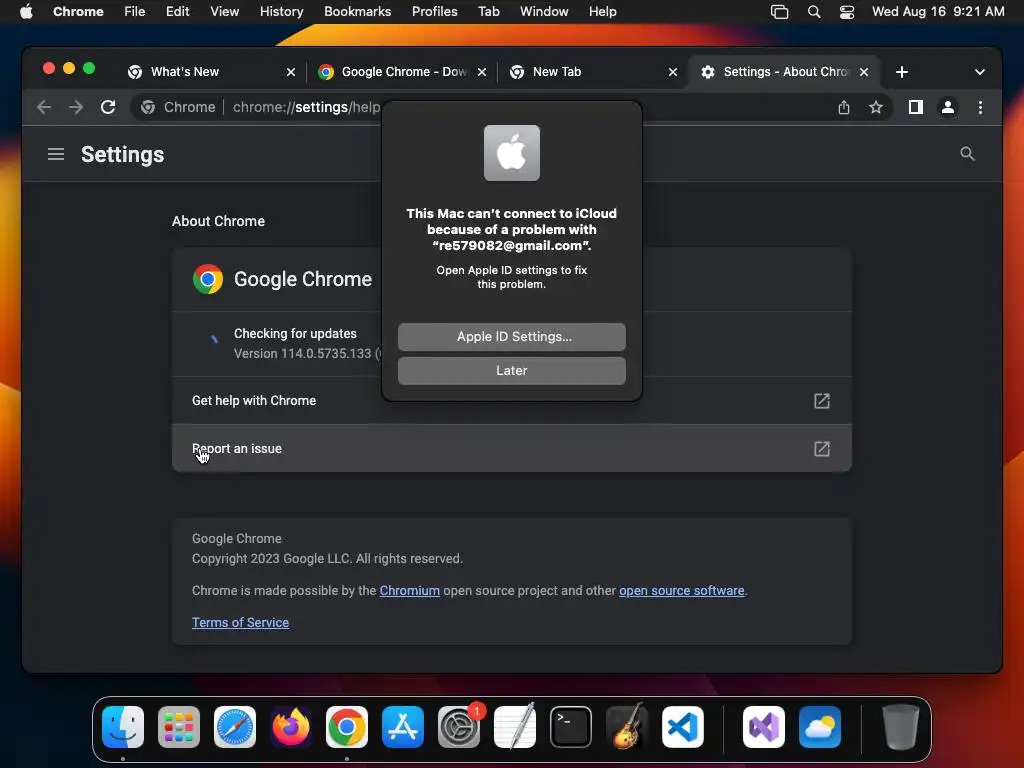This screenshot has height=768, width=1024.
Task: Go forward with the browser forward arrow
Action: tap(76, 107)
